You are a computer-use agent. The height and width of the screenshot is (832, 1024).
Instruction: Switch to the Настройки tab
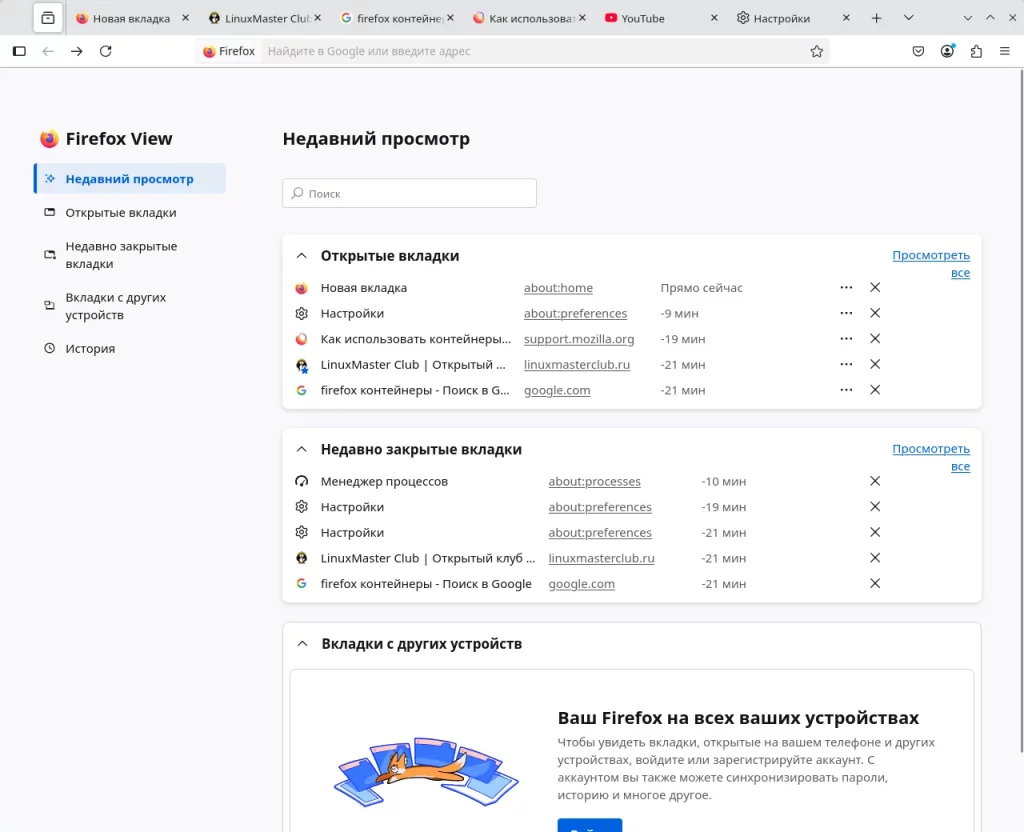coord(793,18)
